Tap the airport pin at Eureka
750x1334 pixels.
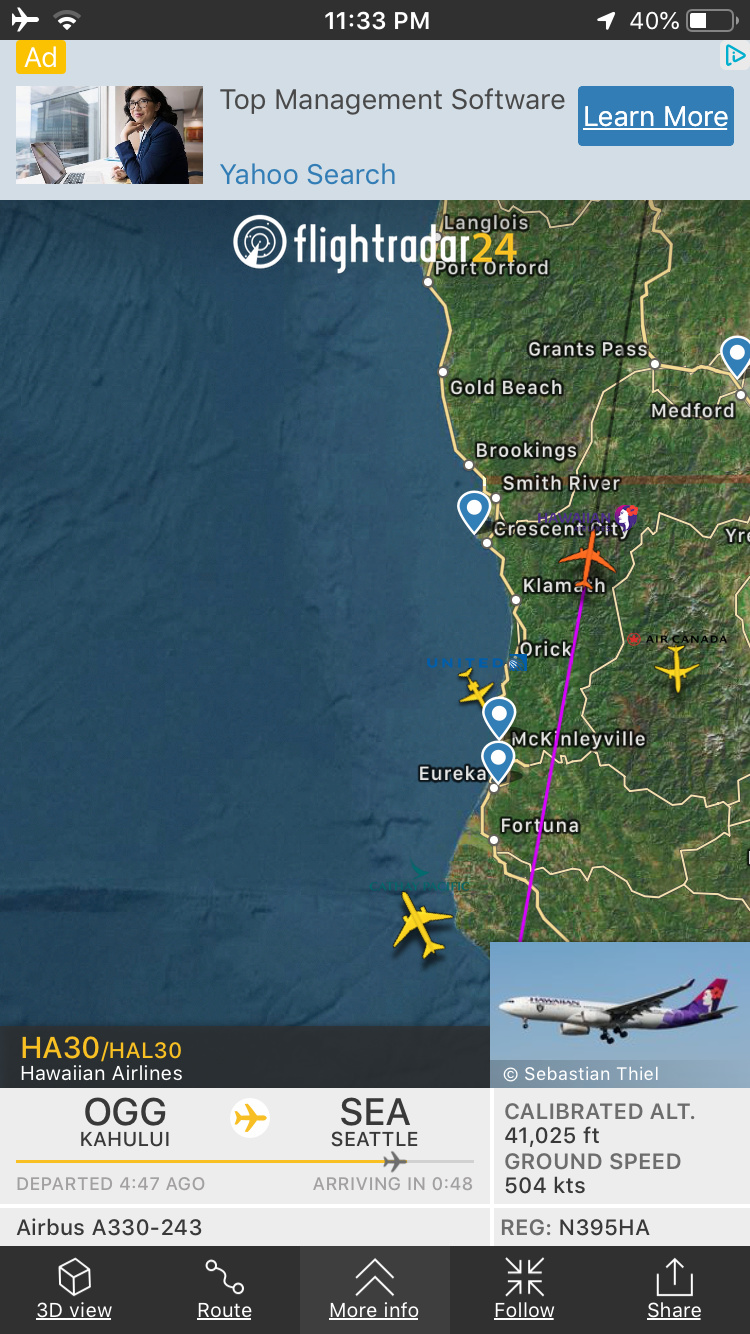click(497, 760)
